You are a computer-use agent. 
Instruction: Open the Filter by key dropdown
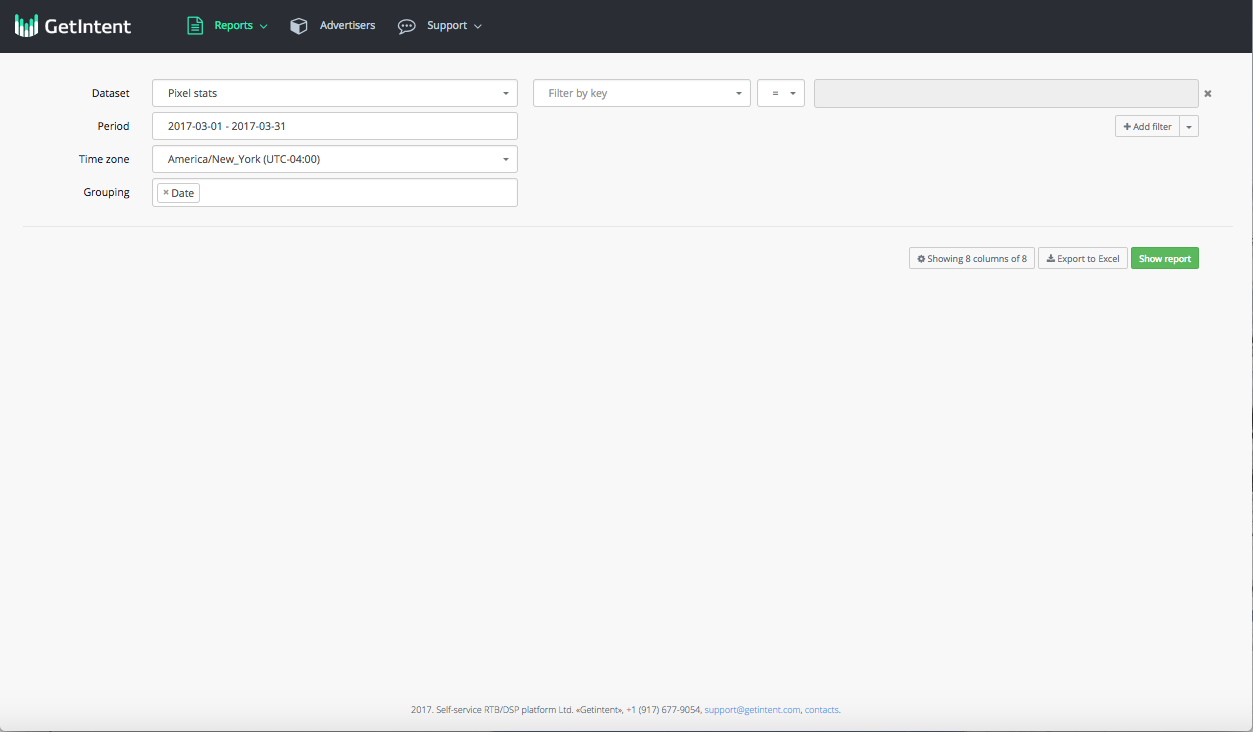click(x=641, y=93)
